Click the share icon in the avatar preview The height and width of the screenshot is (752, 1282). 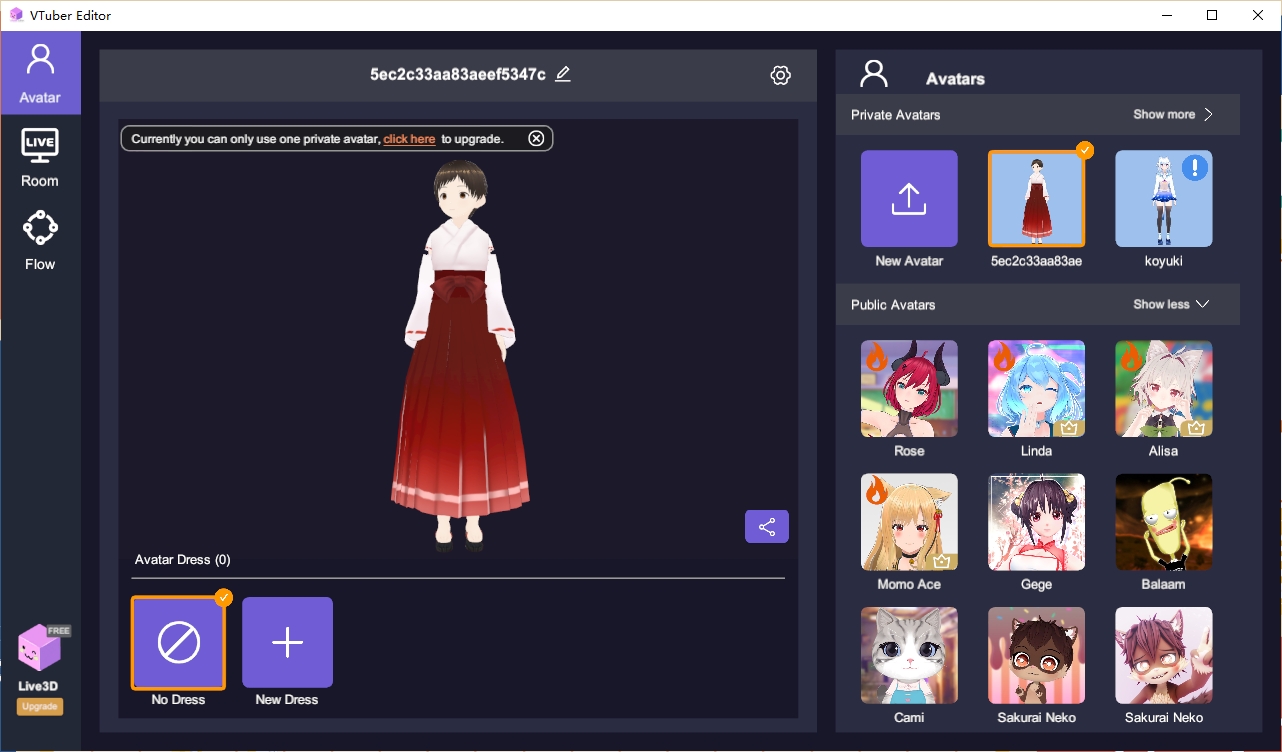[766, 526]
